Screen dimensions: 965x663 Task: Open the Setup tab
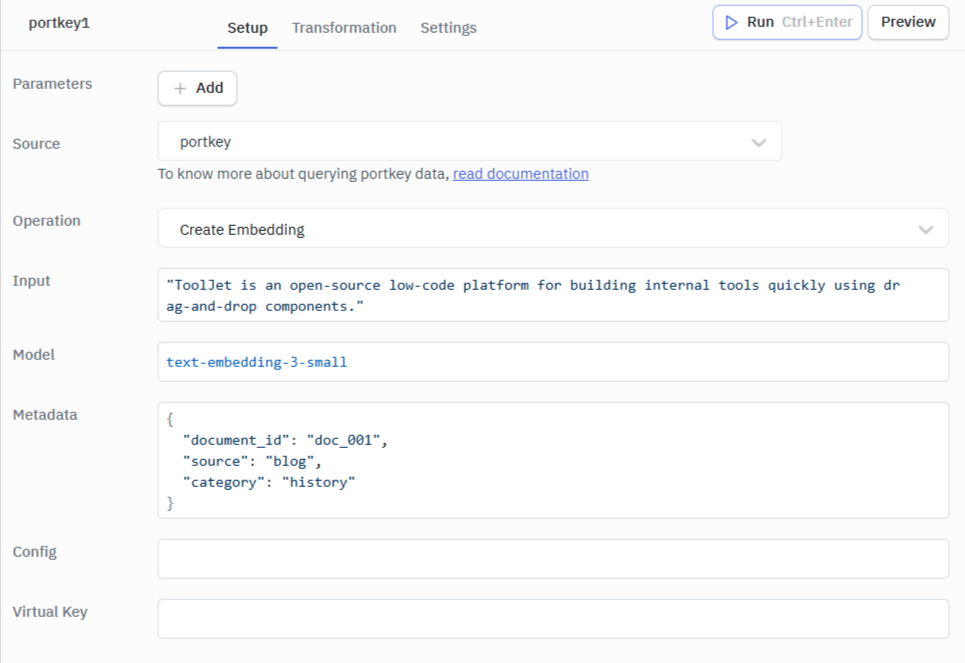point(247,28)
